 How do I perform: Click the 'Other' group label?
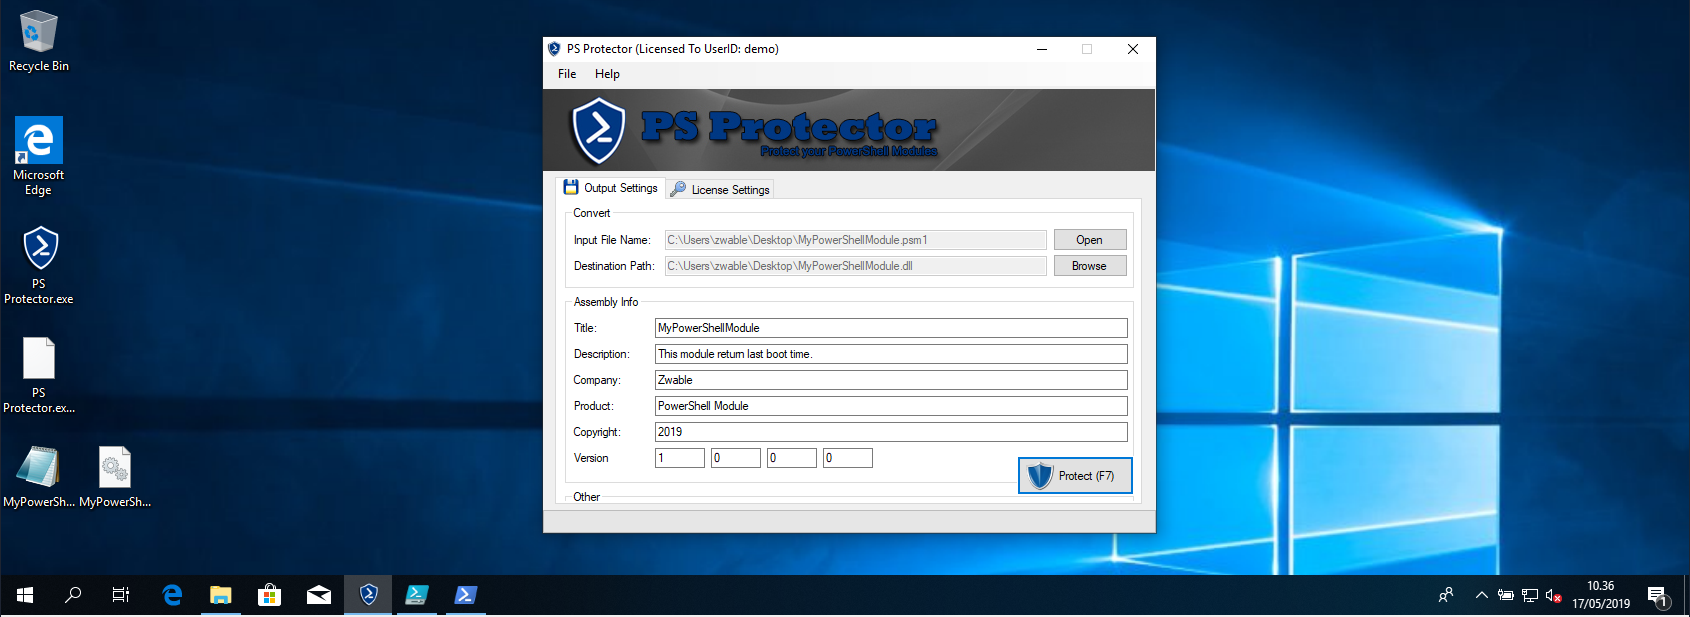(x=587, y=497)
